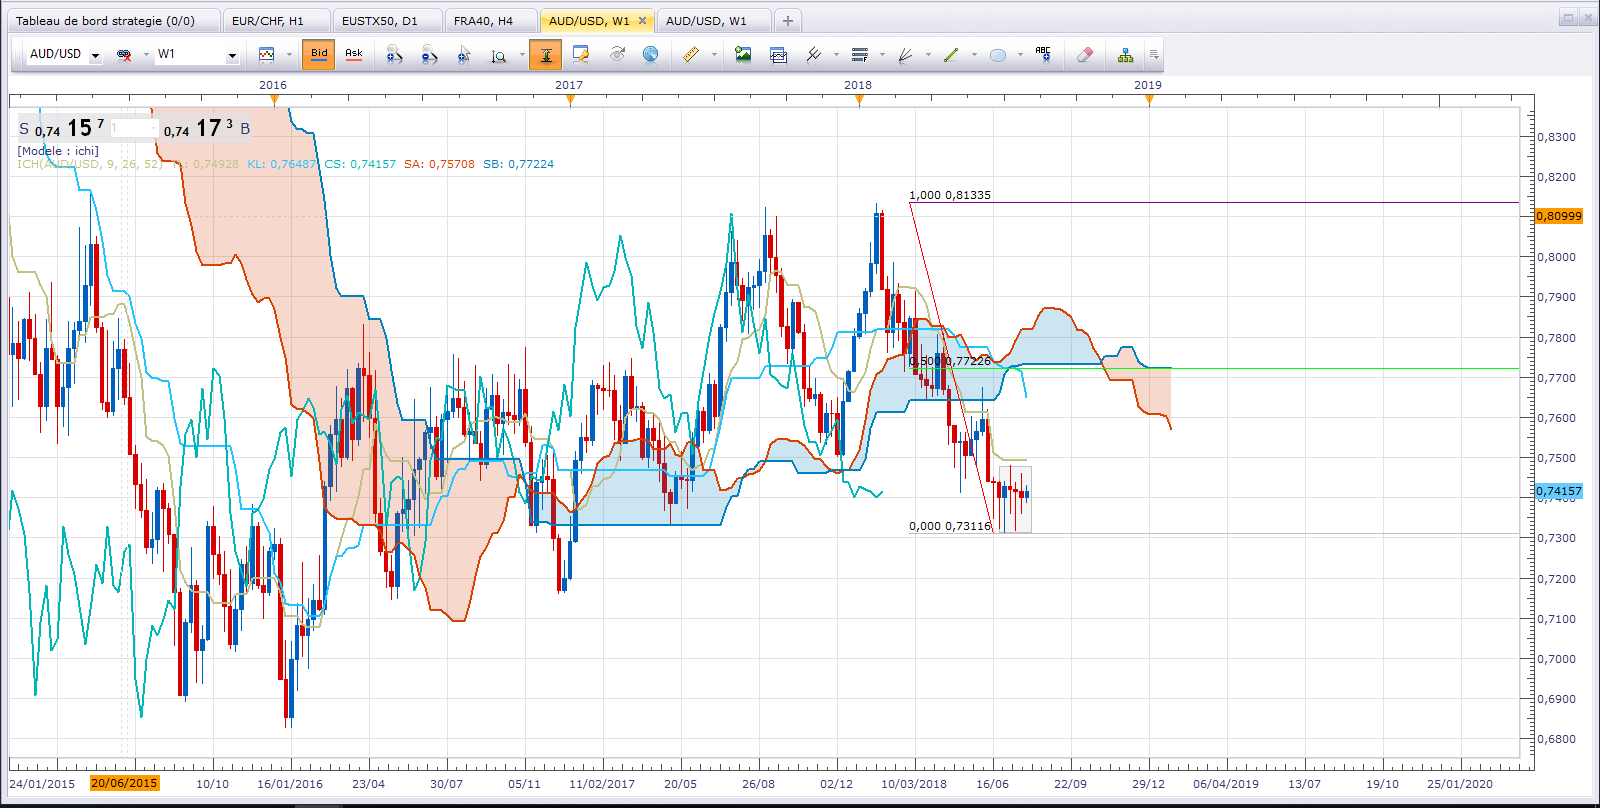
Task: Expand the ruler tool dropdown arrow
Action: (x=714, y=55)
